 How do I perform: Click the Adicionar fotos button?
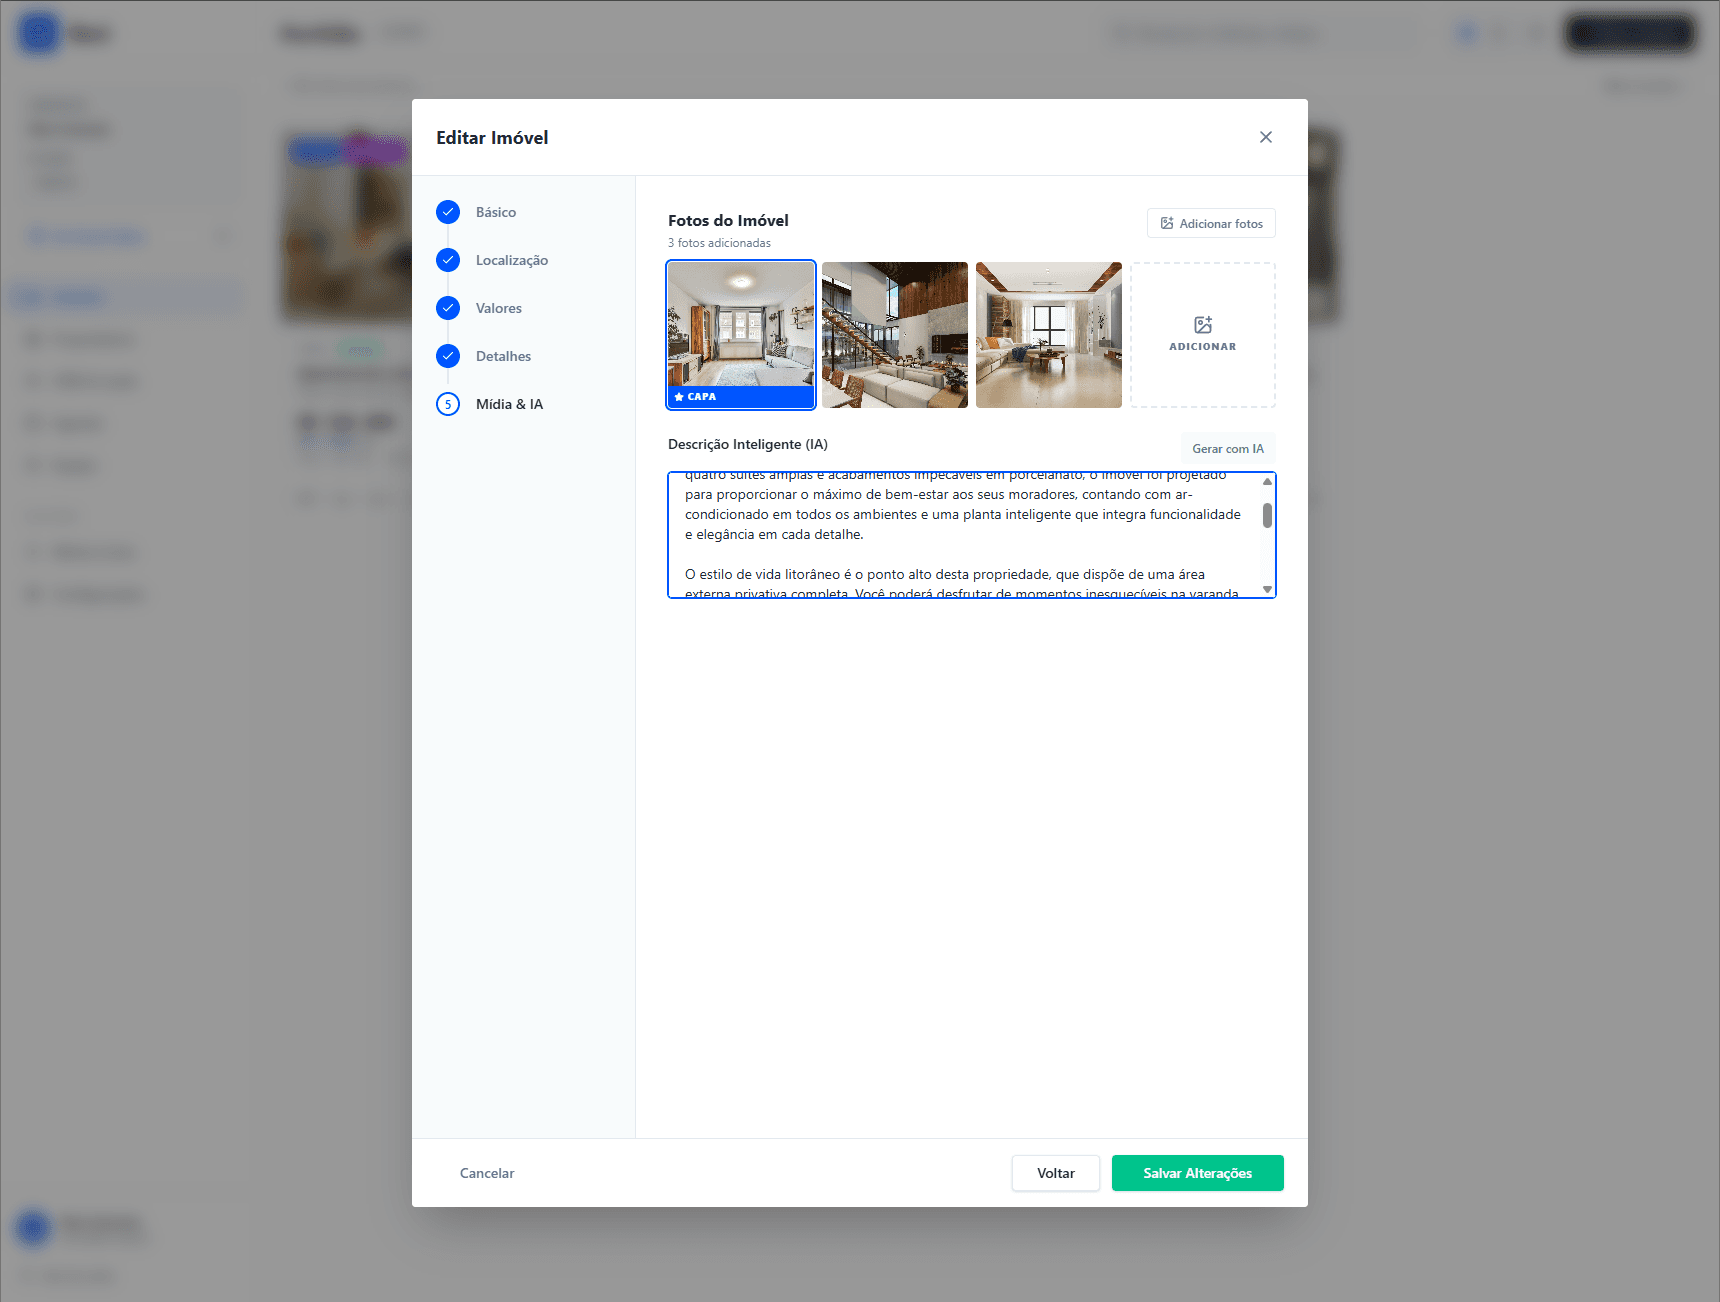1210,223
